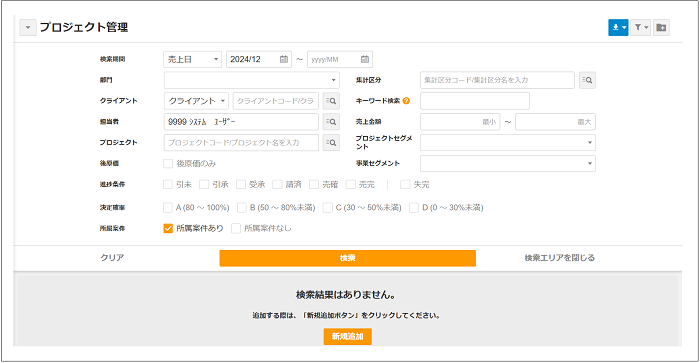The width and height of the screenshot is (700, 363).
Task: Check the D (0～30%未満) probability checkbox
Action: click(x=414, y=208)
